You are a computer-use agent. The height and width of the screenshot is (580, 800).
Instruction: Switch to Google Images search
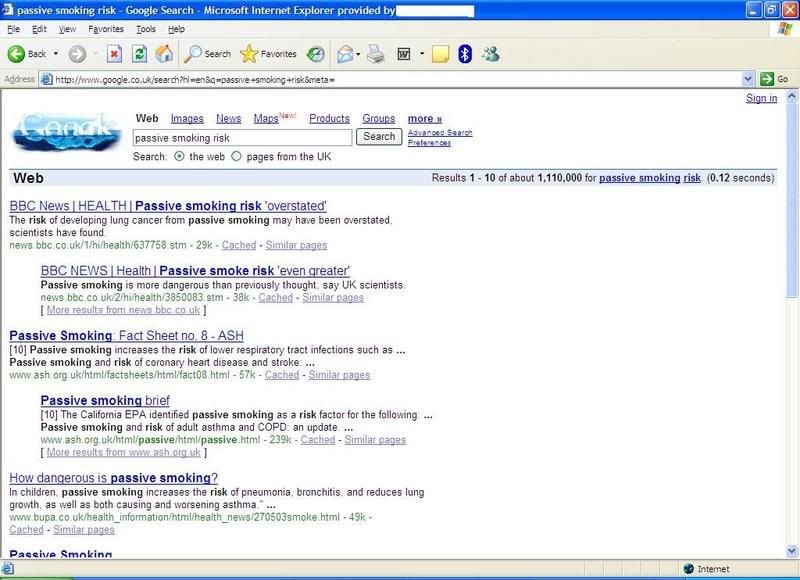187,119
